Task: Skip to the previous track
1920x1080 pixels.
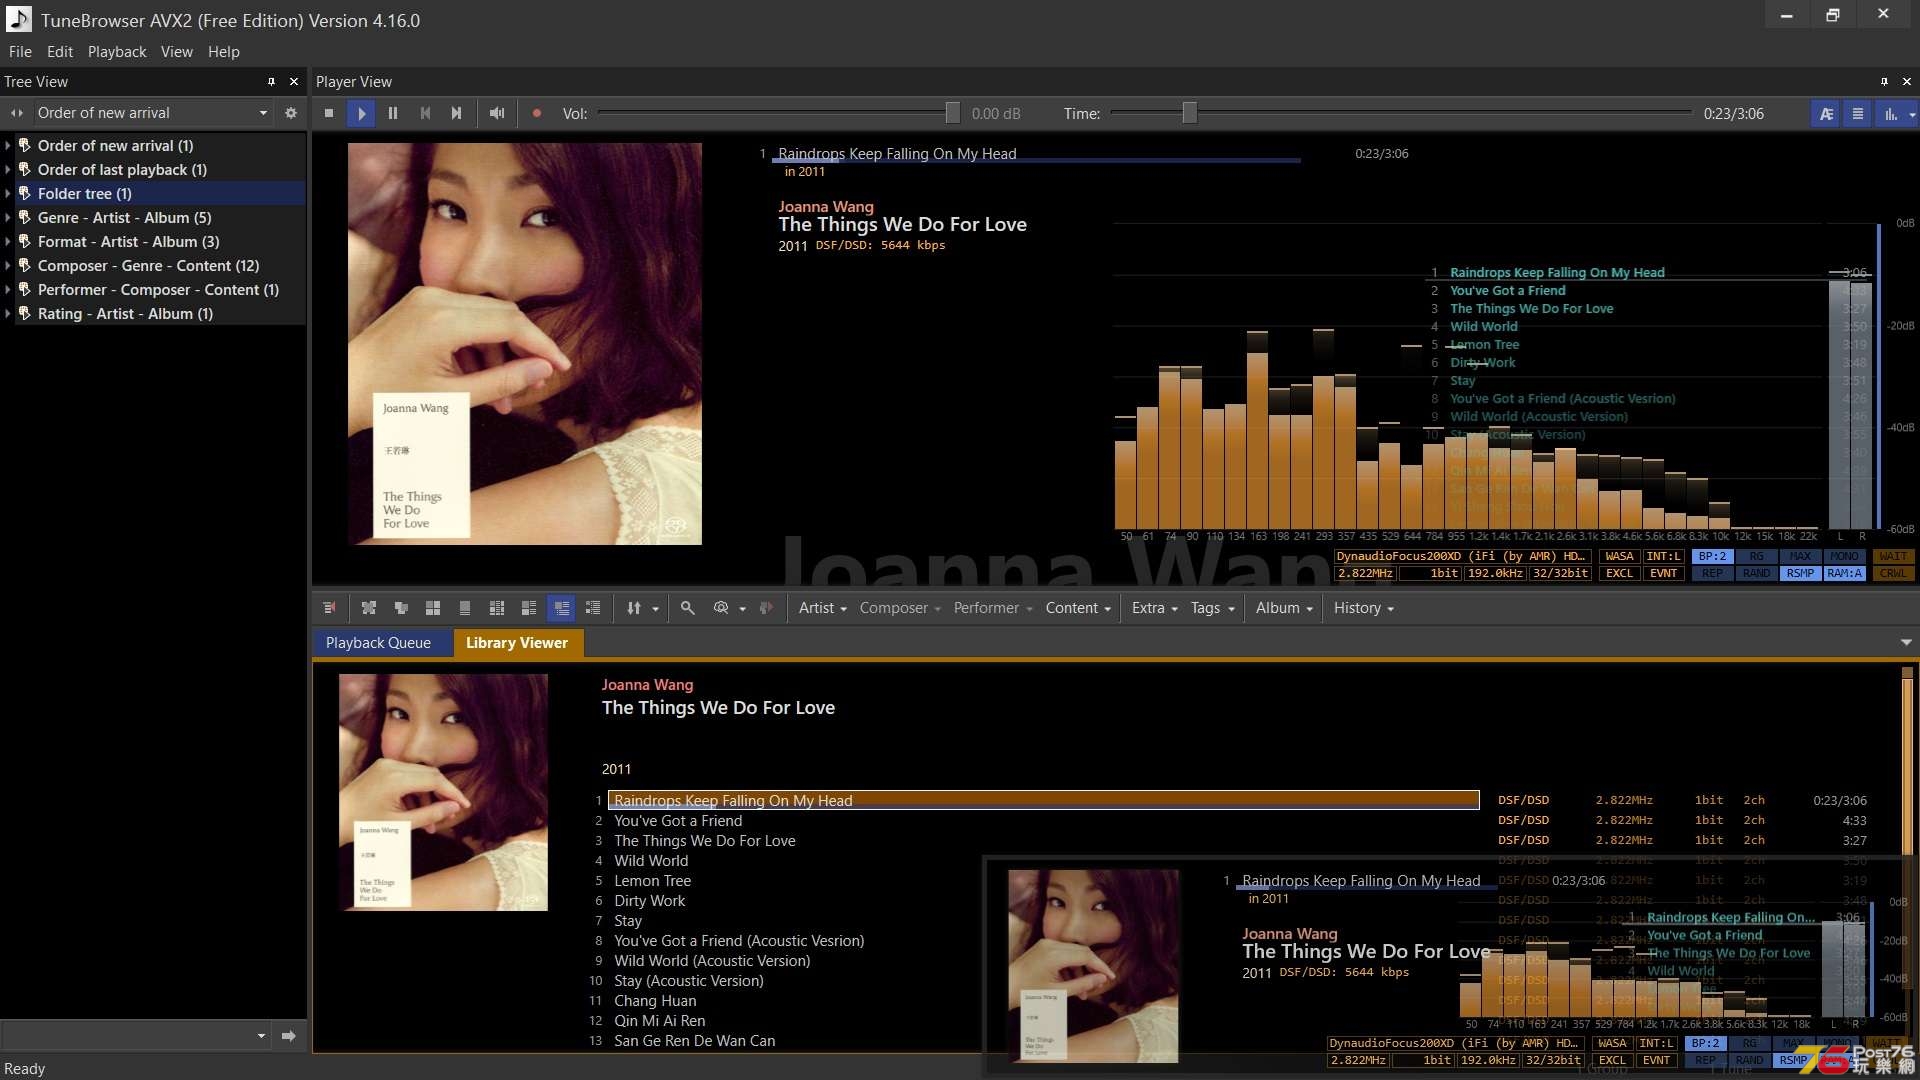Action: tap(425, 114)
